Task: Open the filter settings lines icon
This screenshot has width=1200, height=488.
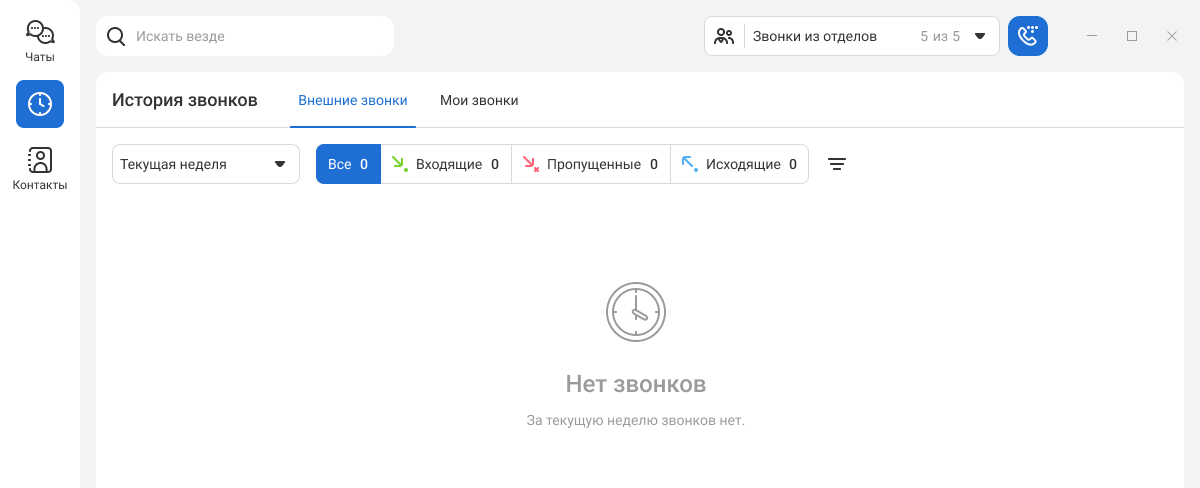Action: (838, 164)
